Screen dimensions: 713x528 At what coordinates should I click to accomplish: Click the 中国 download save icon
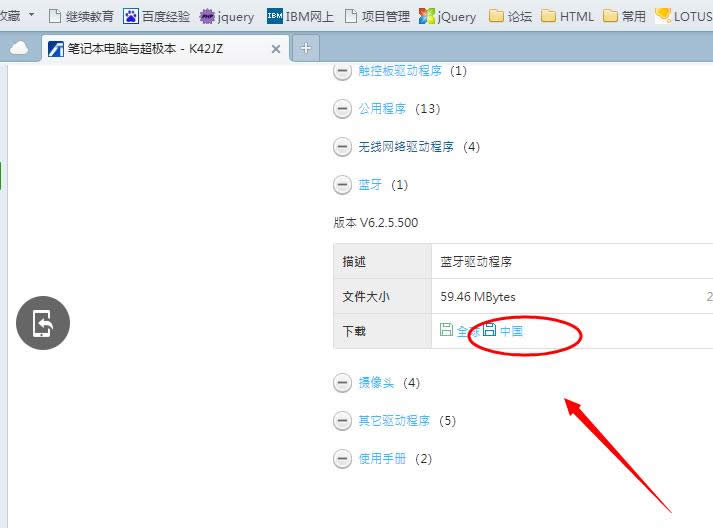pyautogui.click(x=490, y=330)
